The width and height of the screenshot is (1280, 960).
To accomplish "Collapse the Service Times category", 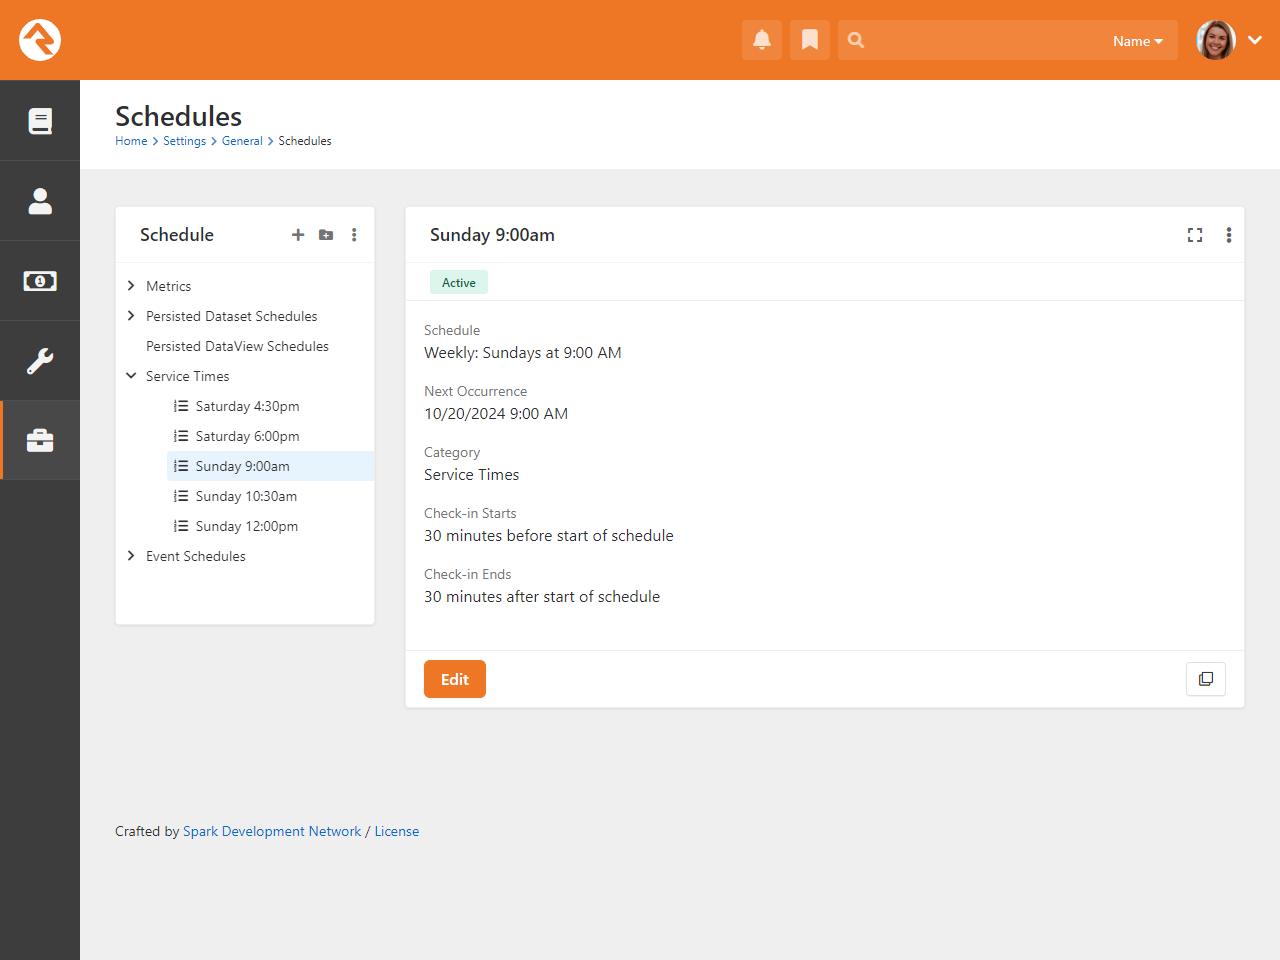I will (131, 376).
